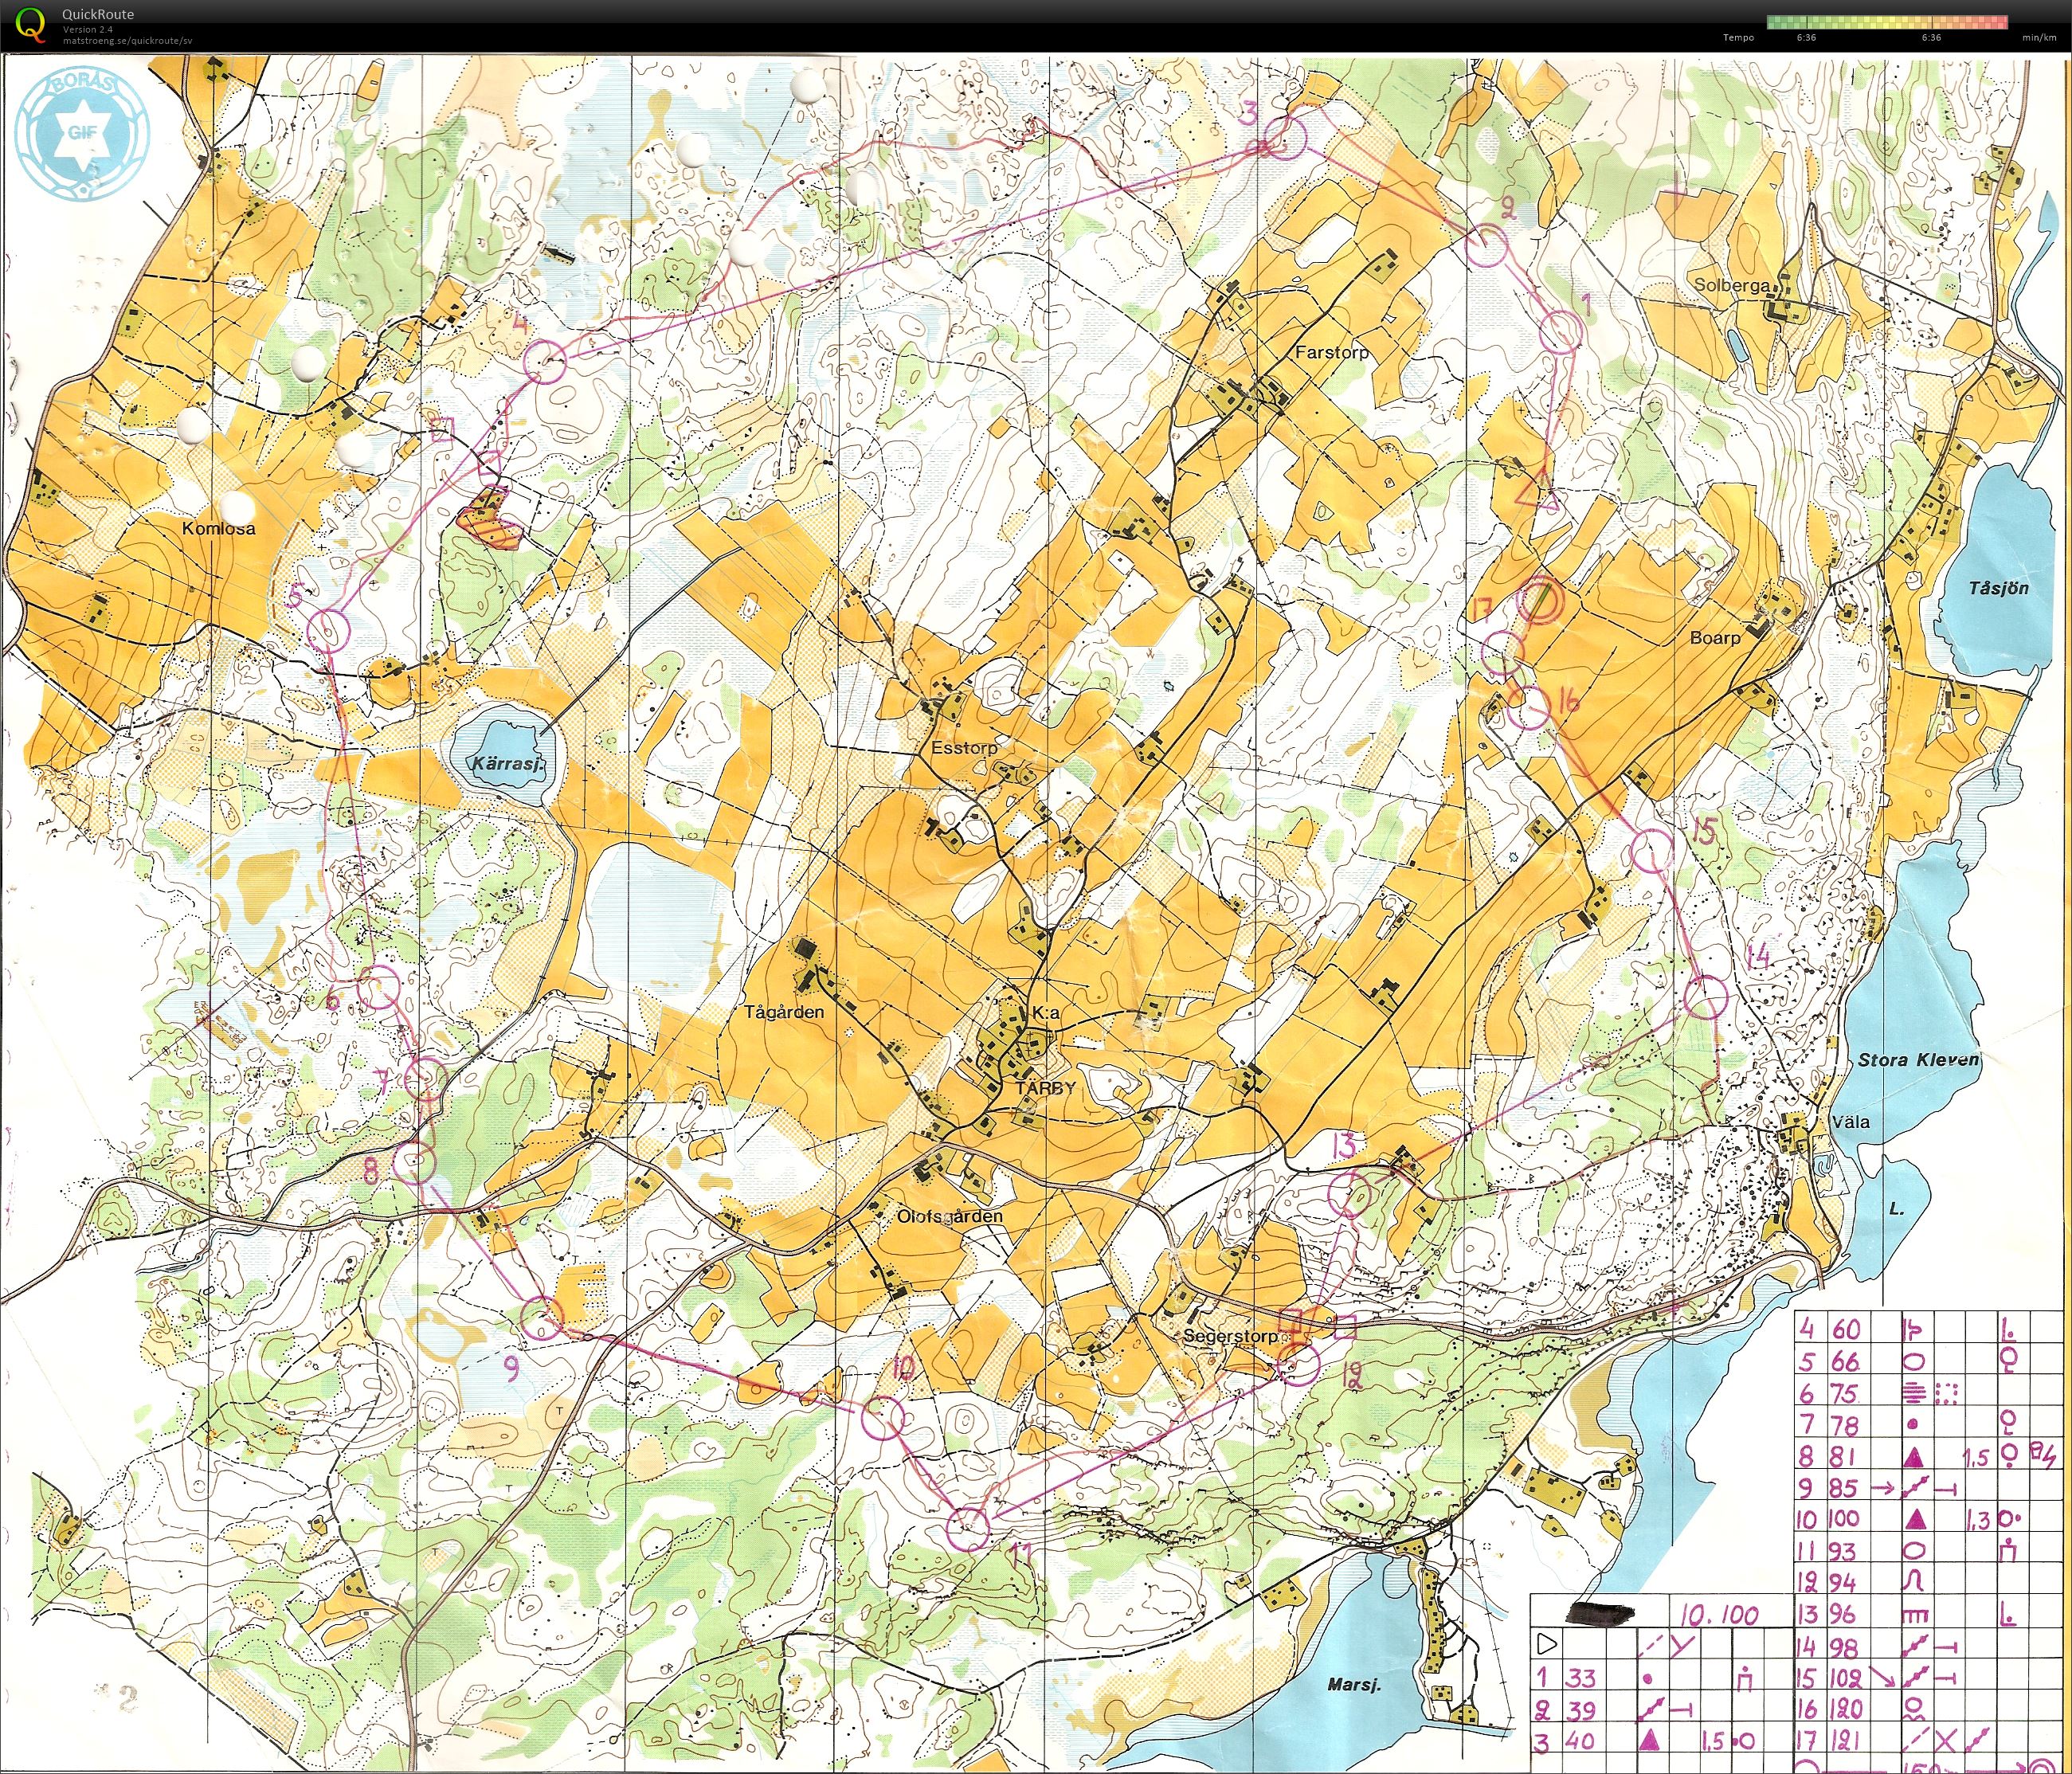Click the 'QuickRoute' title text
Viewport: 2072px width, 1774px height.
98,14
